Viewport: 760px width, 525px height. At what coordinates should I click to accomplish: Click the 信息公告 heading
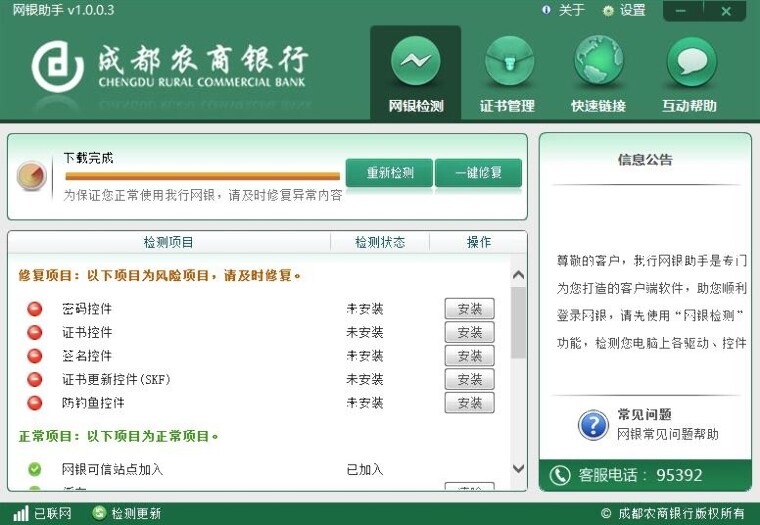pos(645,159)
